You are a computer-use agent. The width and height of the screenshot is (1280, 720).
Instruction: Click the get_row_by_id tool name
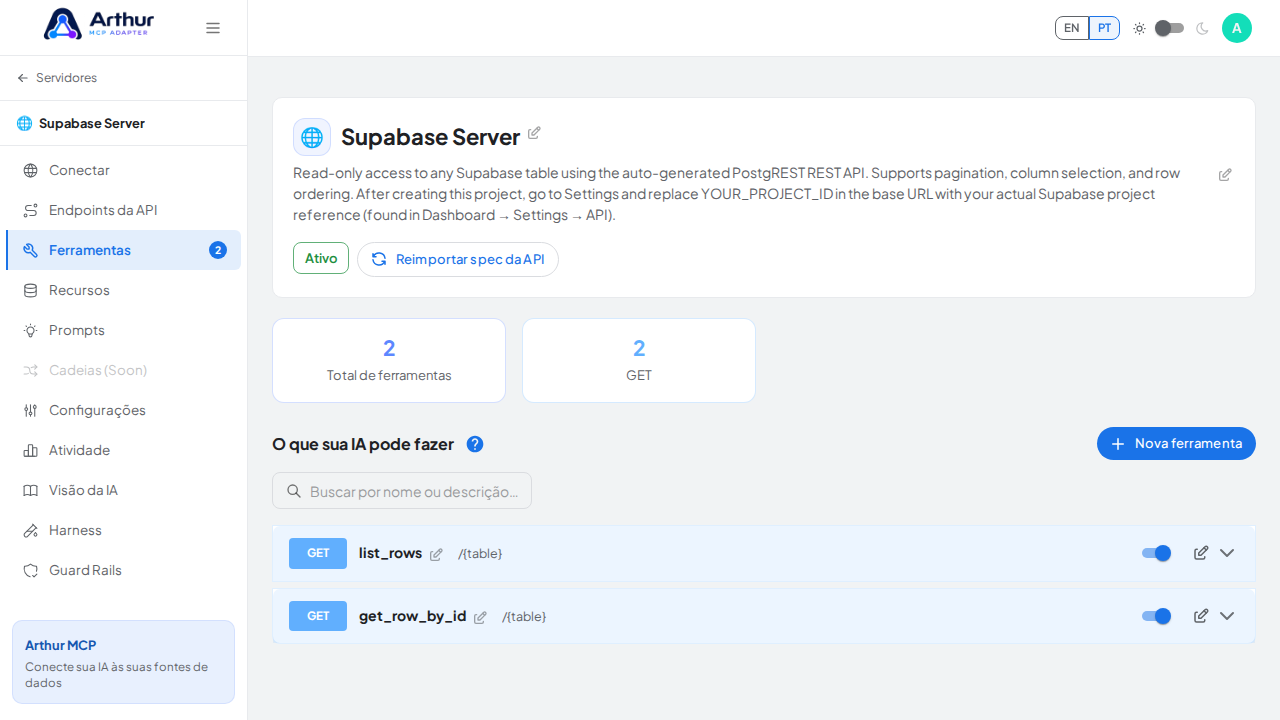point(413,616)
